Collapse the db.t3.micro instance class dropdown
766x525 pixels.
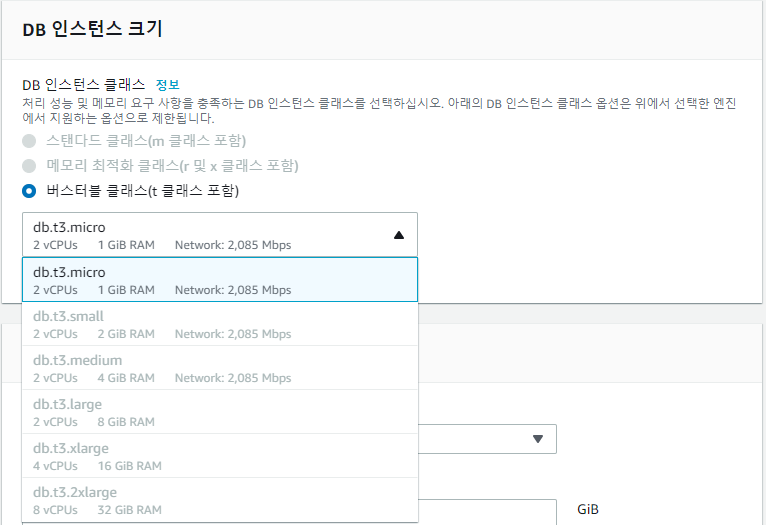(220, 235)
